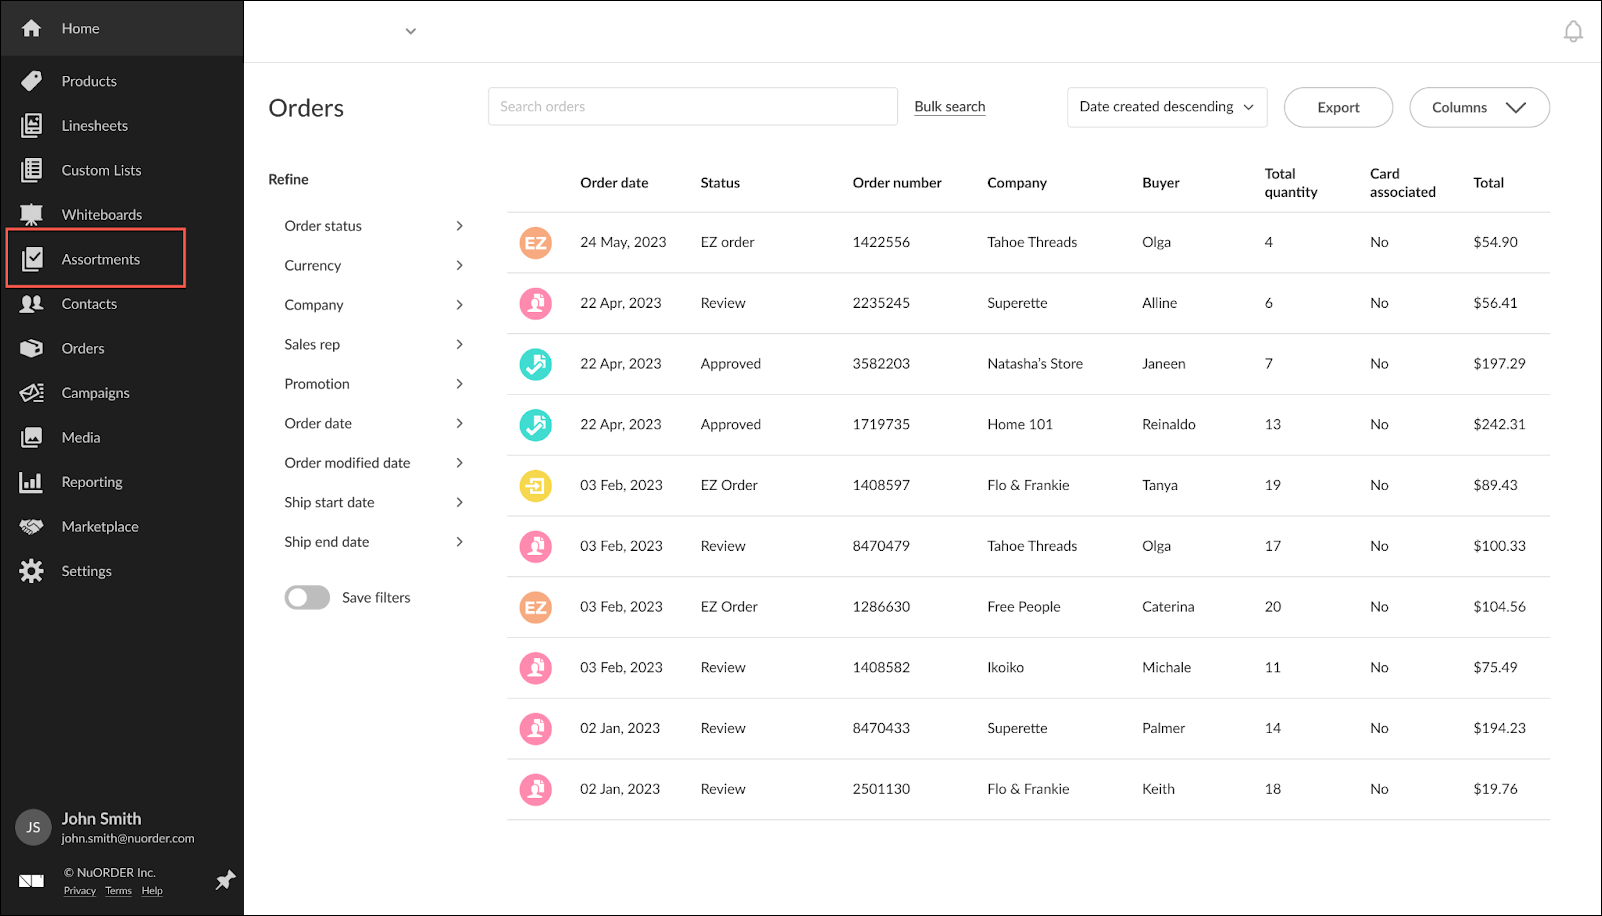
Task: Enable the Save filters toggle
Action: [x=307, y=598]
